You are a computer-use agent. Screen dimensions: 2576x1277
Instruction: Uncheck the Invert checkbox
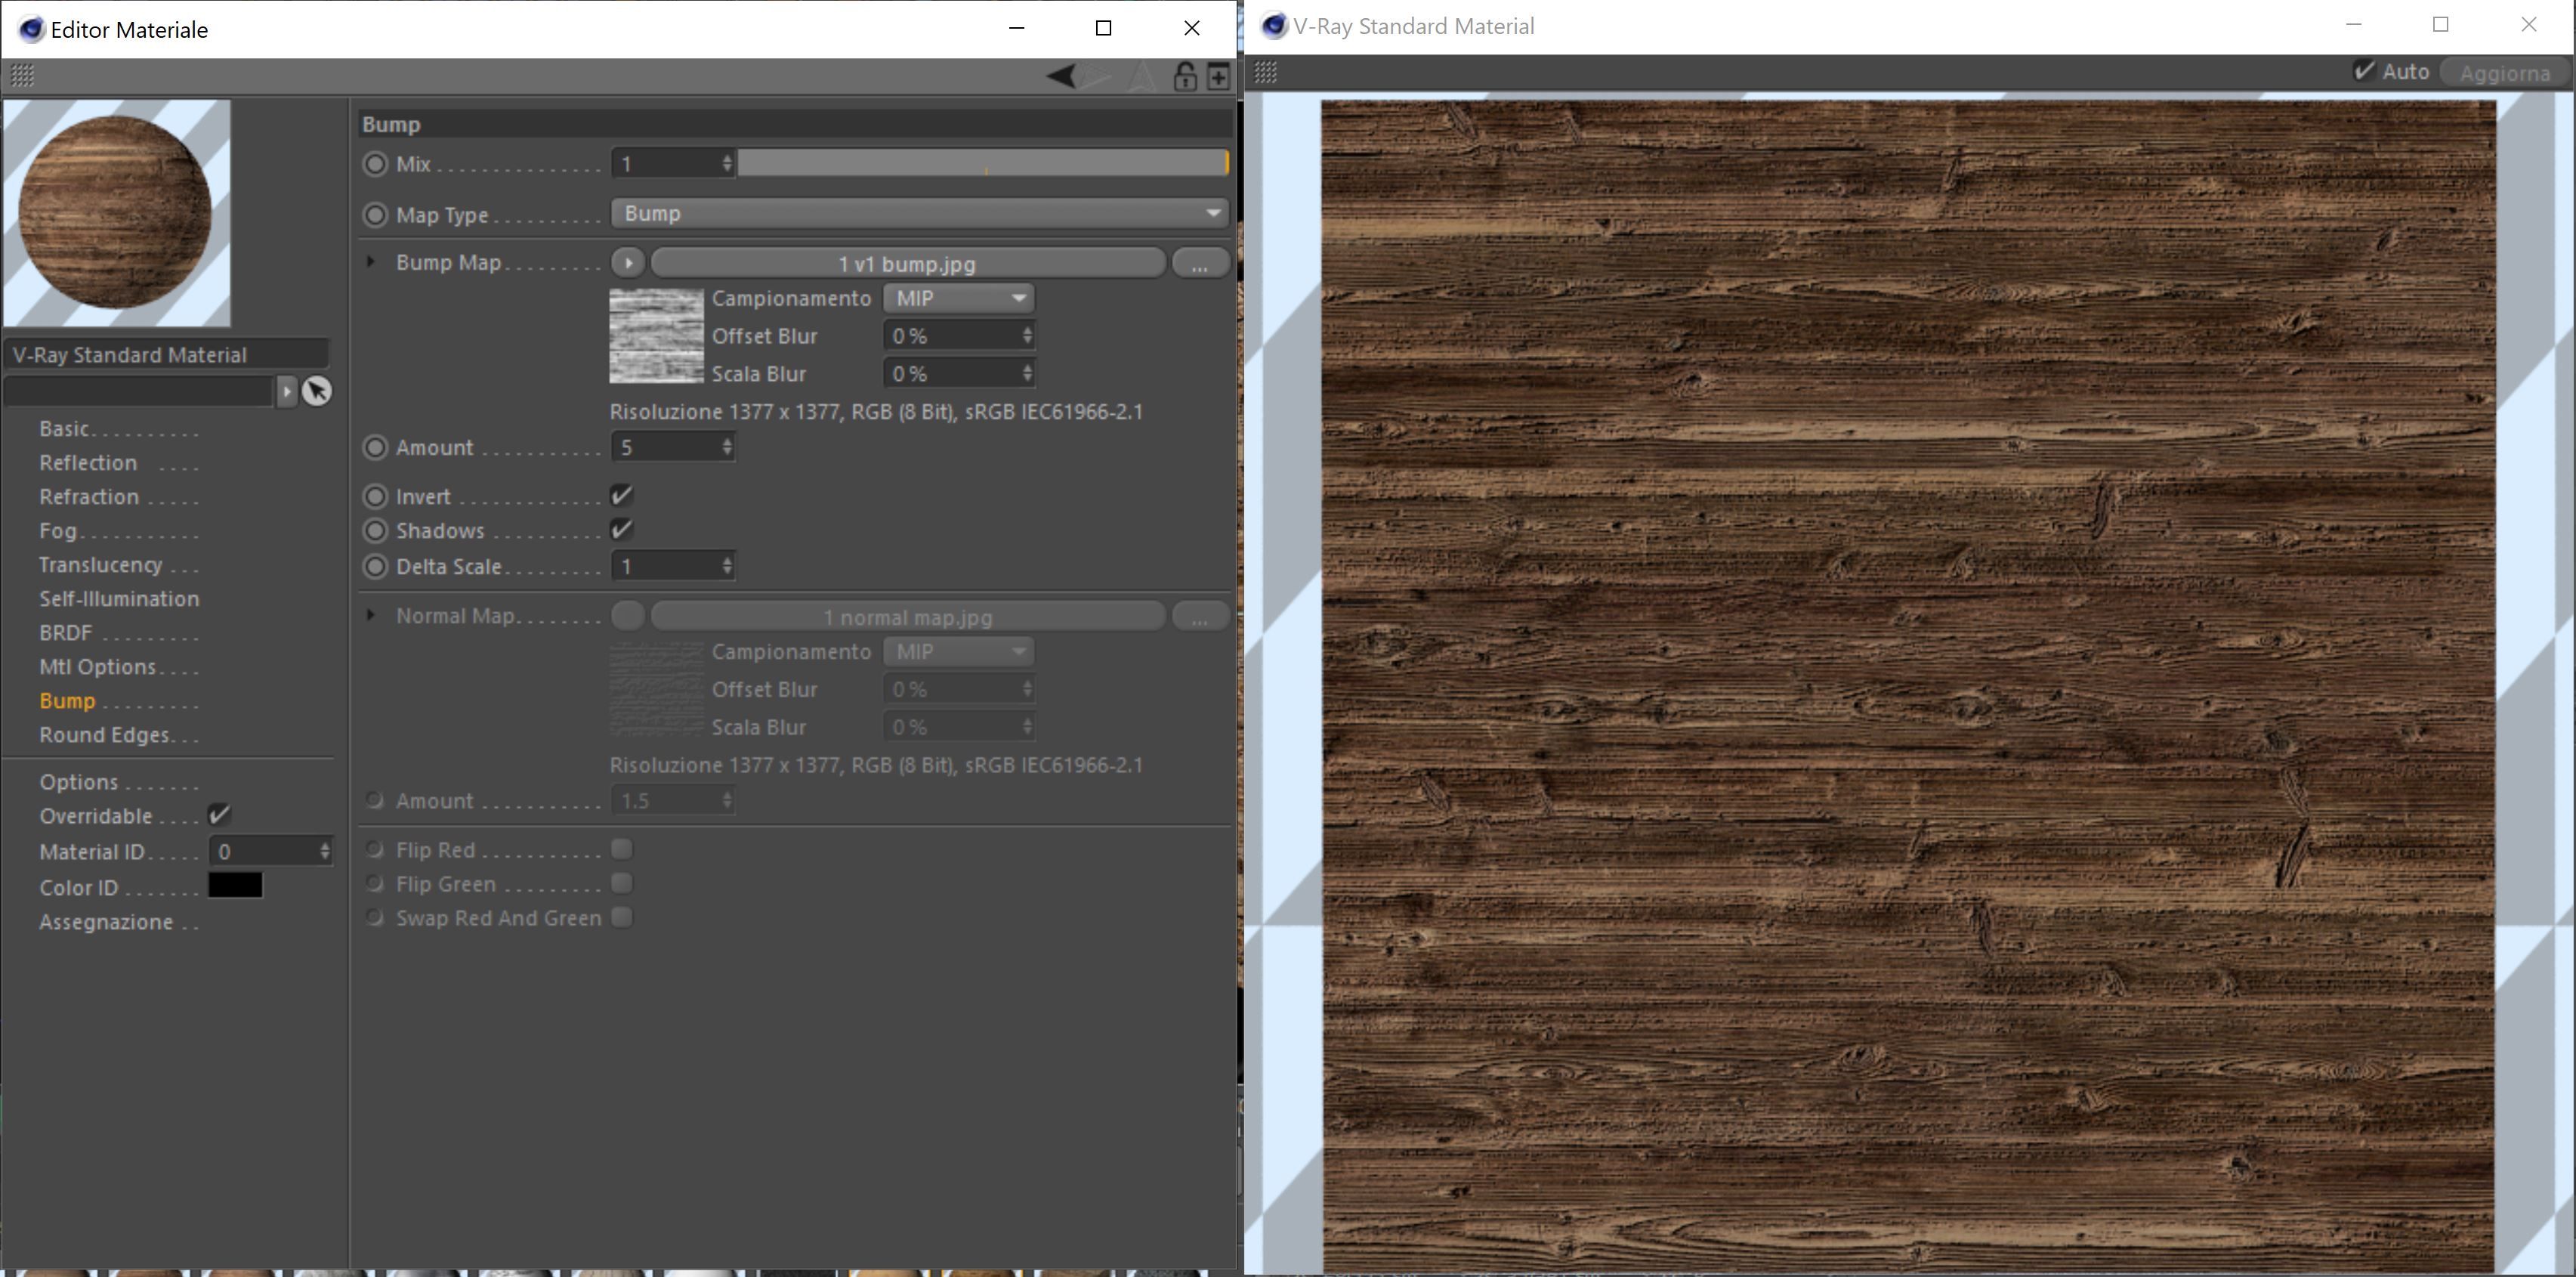click(621, 496)
